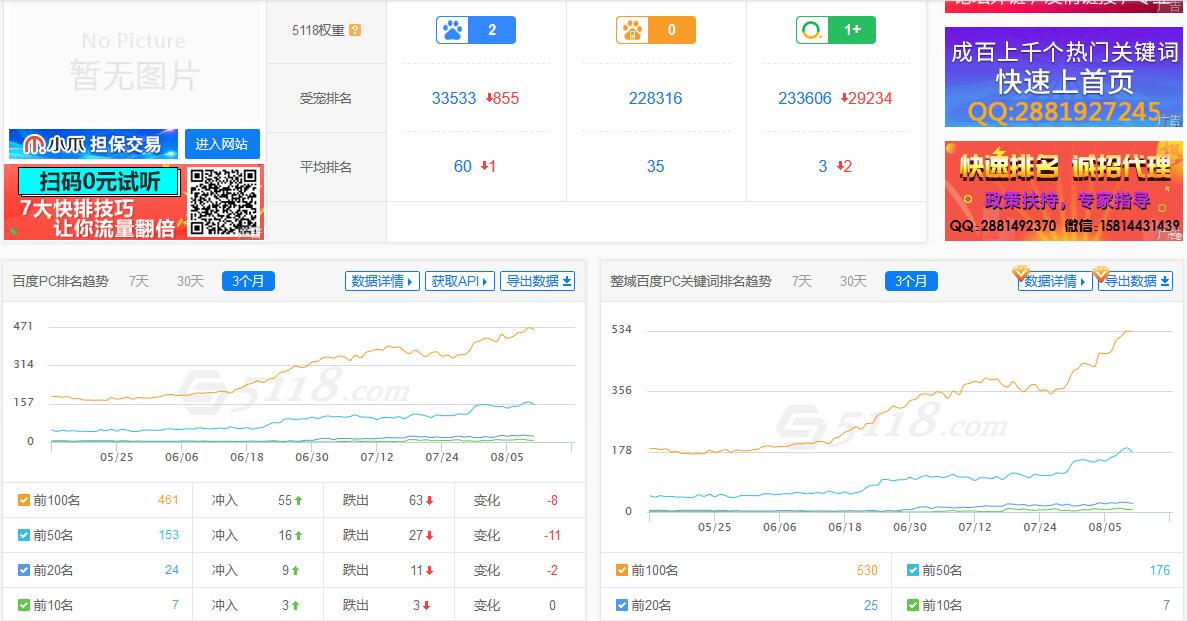1187x621 pixels.
Task: Open 数据详情 in 整域百度PC关键词 panel
Action: point(1055,281)
